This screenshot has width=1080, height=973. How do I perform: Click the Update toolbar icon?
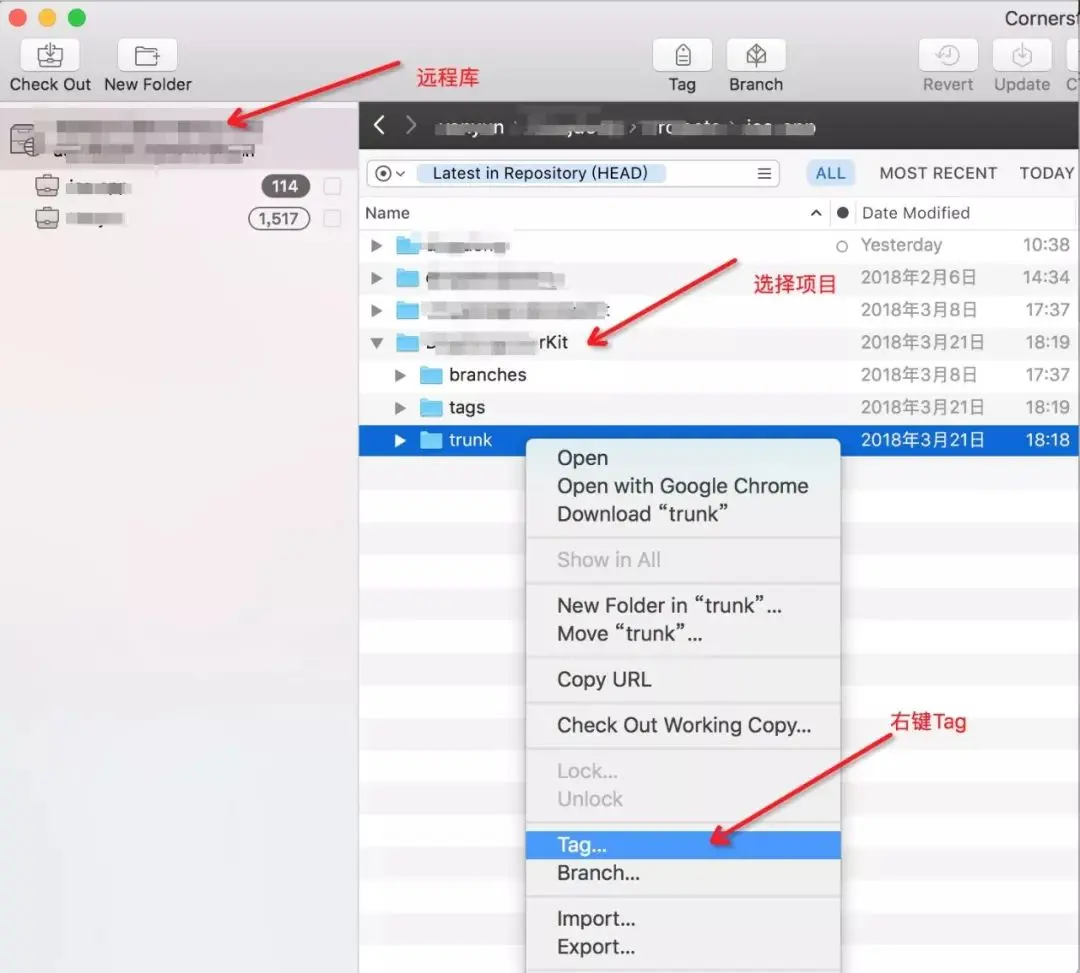1021,56
